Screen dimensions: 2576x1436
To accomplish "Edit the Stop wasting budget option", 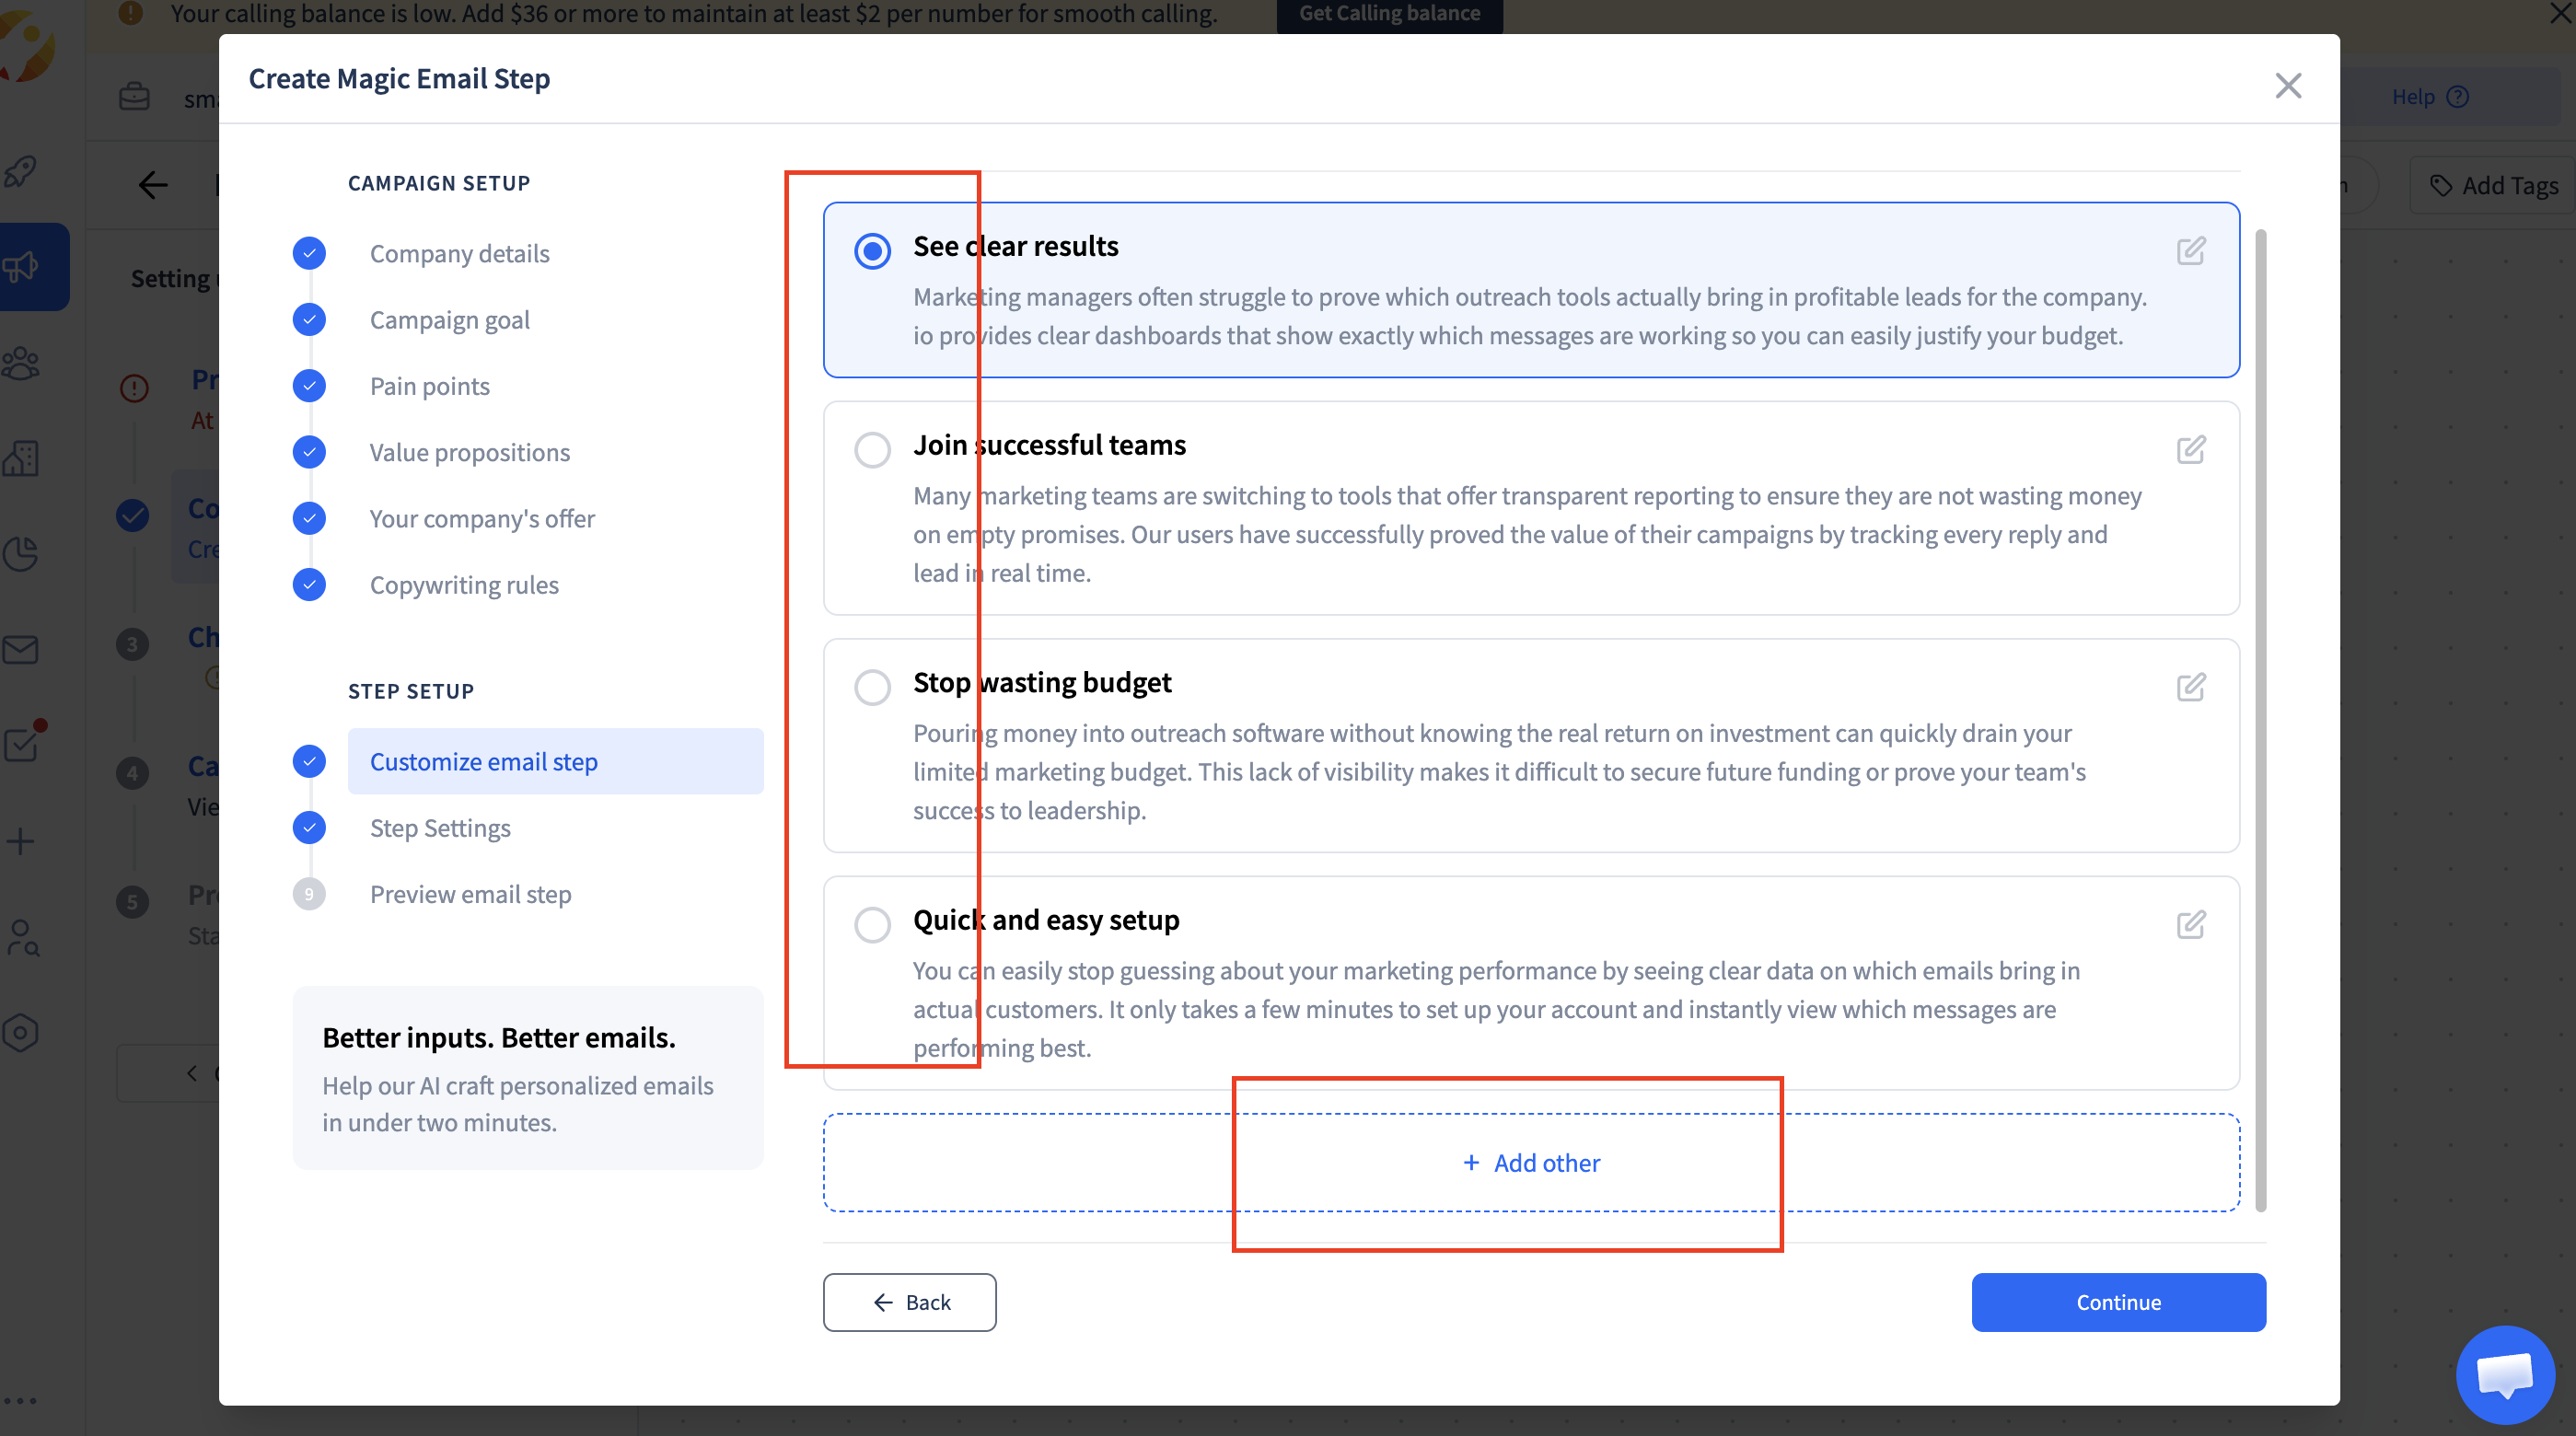I will pos(2190,687).
